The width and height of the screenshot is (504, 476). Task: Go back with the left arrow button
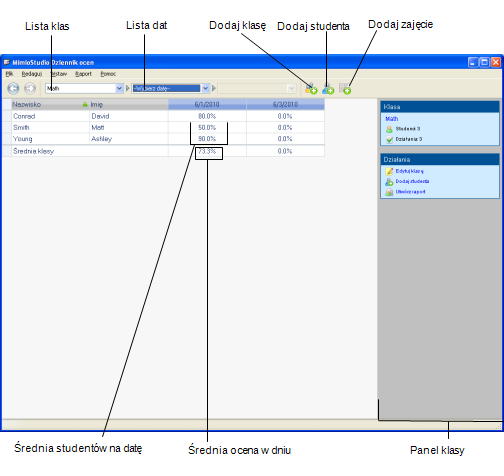(13, 88)
